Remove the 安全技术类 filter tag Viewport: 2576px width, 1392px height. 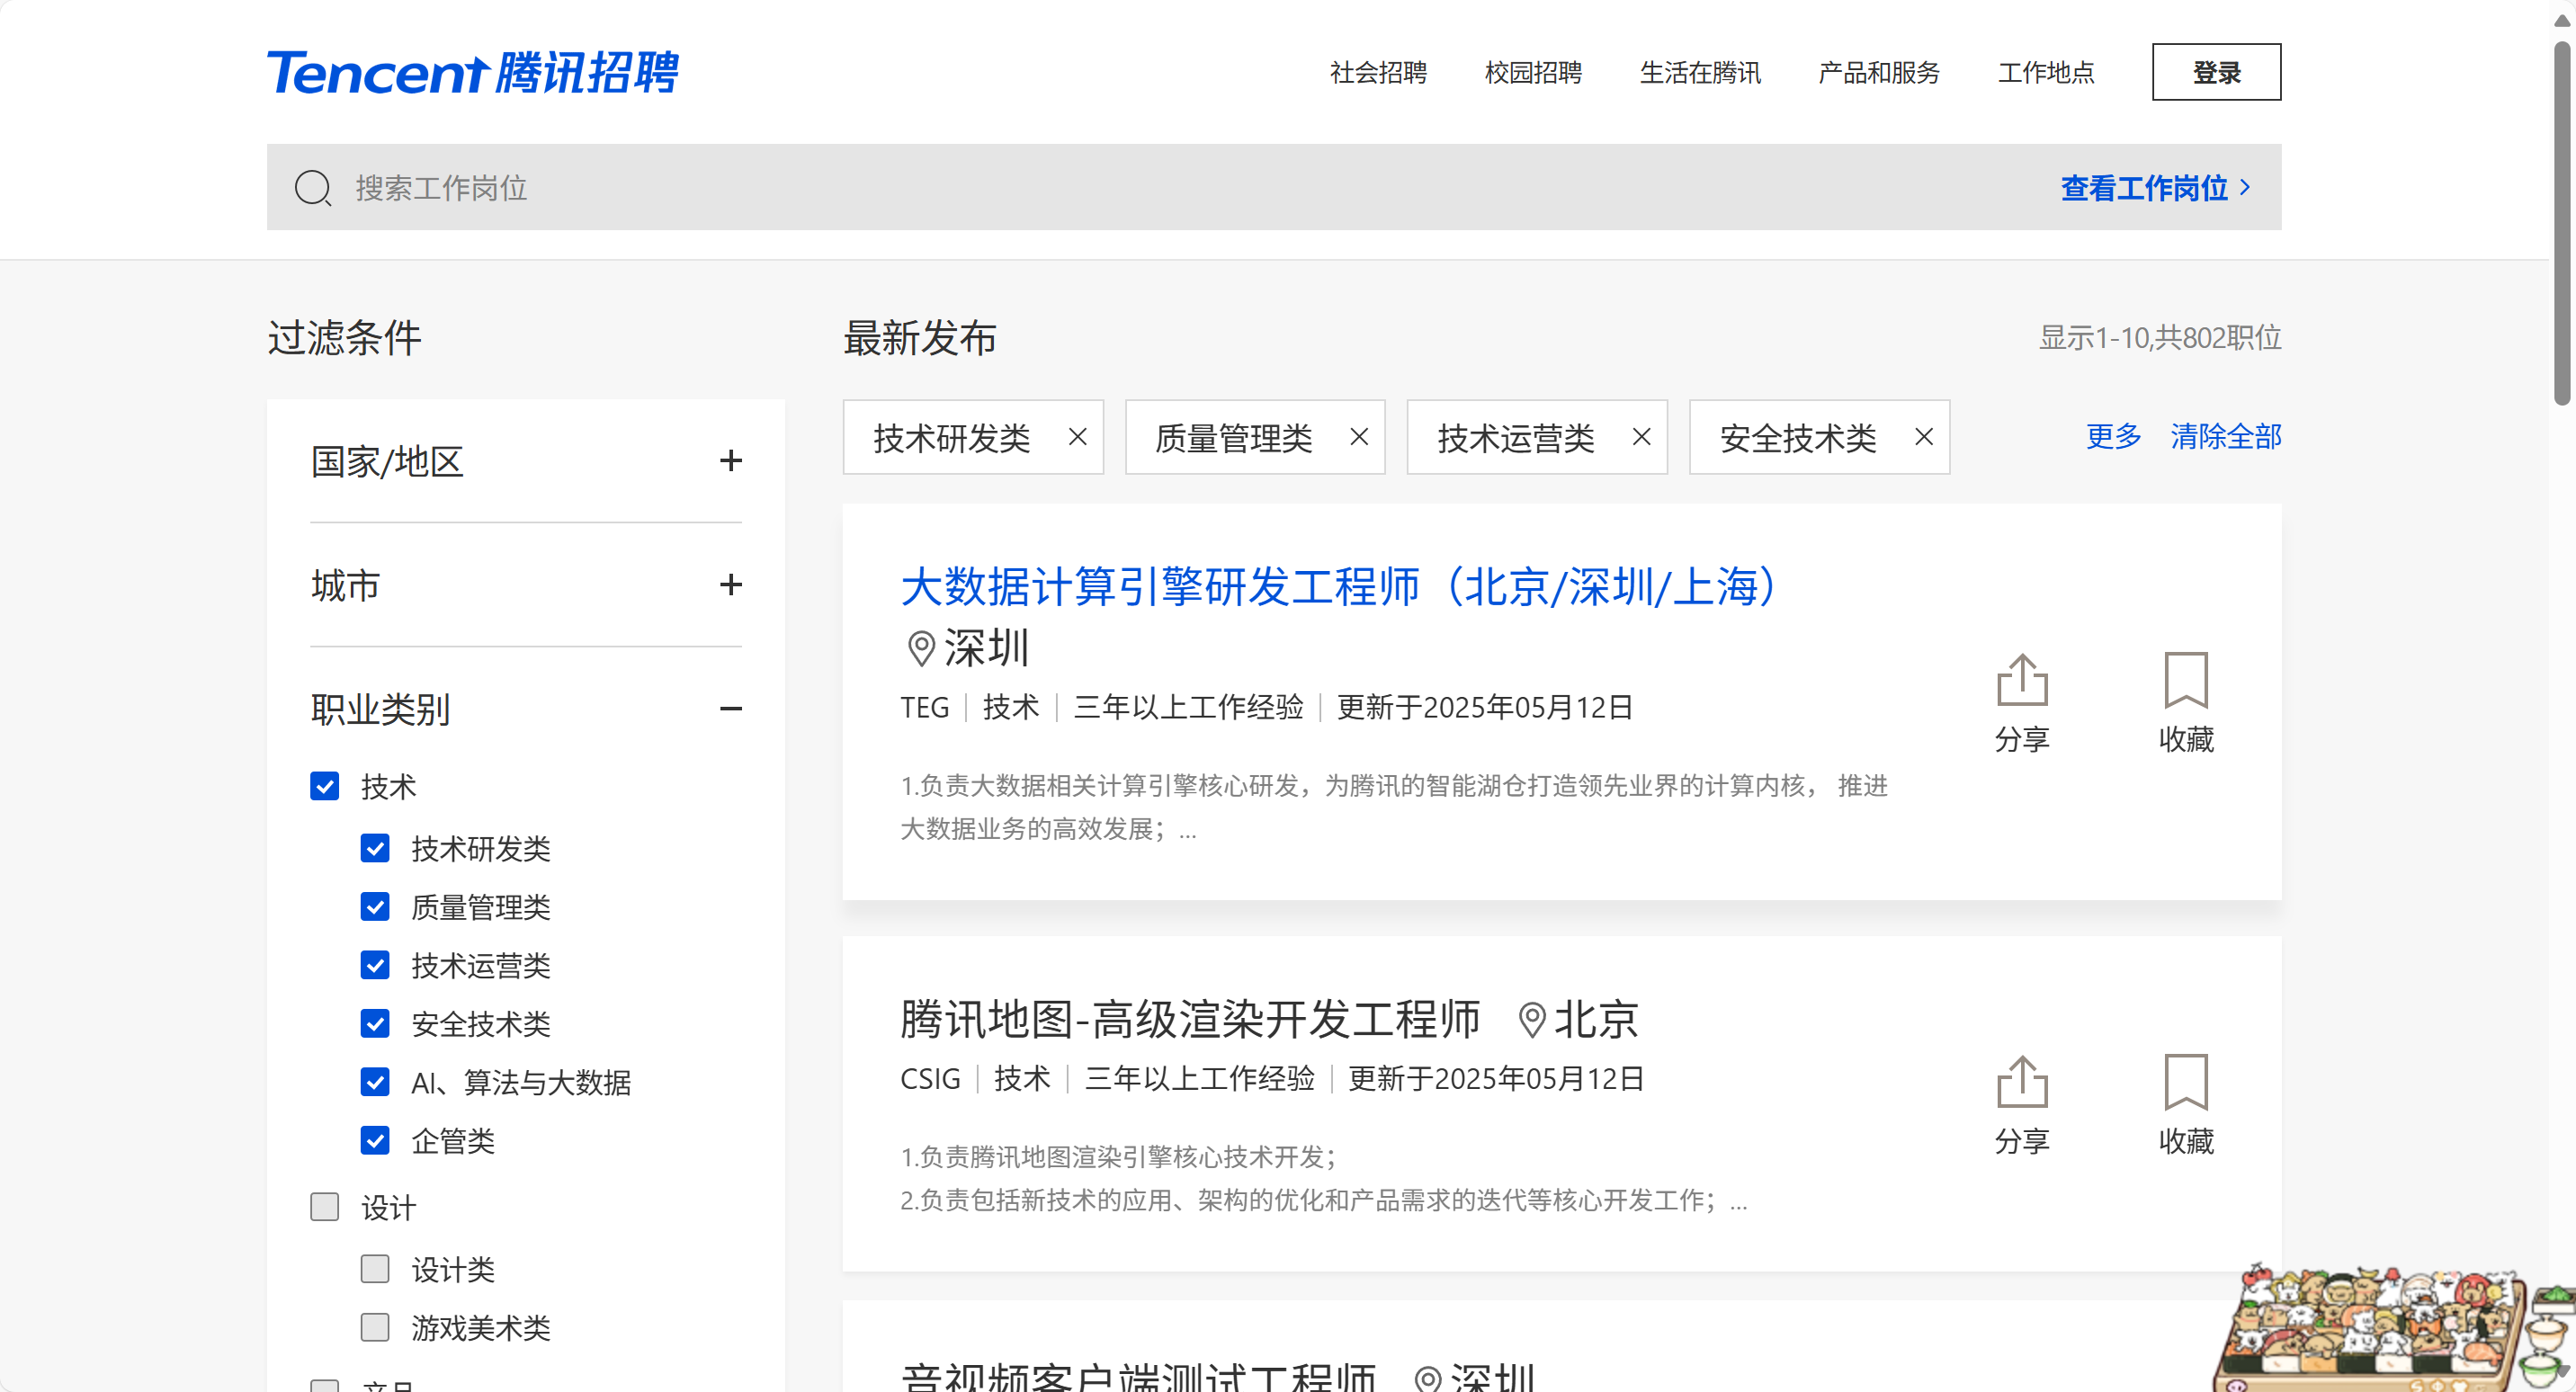[x=1923, y=437]
